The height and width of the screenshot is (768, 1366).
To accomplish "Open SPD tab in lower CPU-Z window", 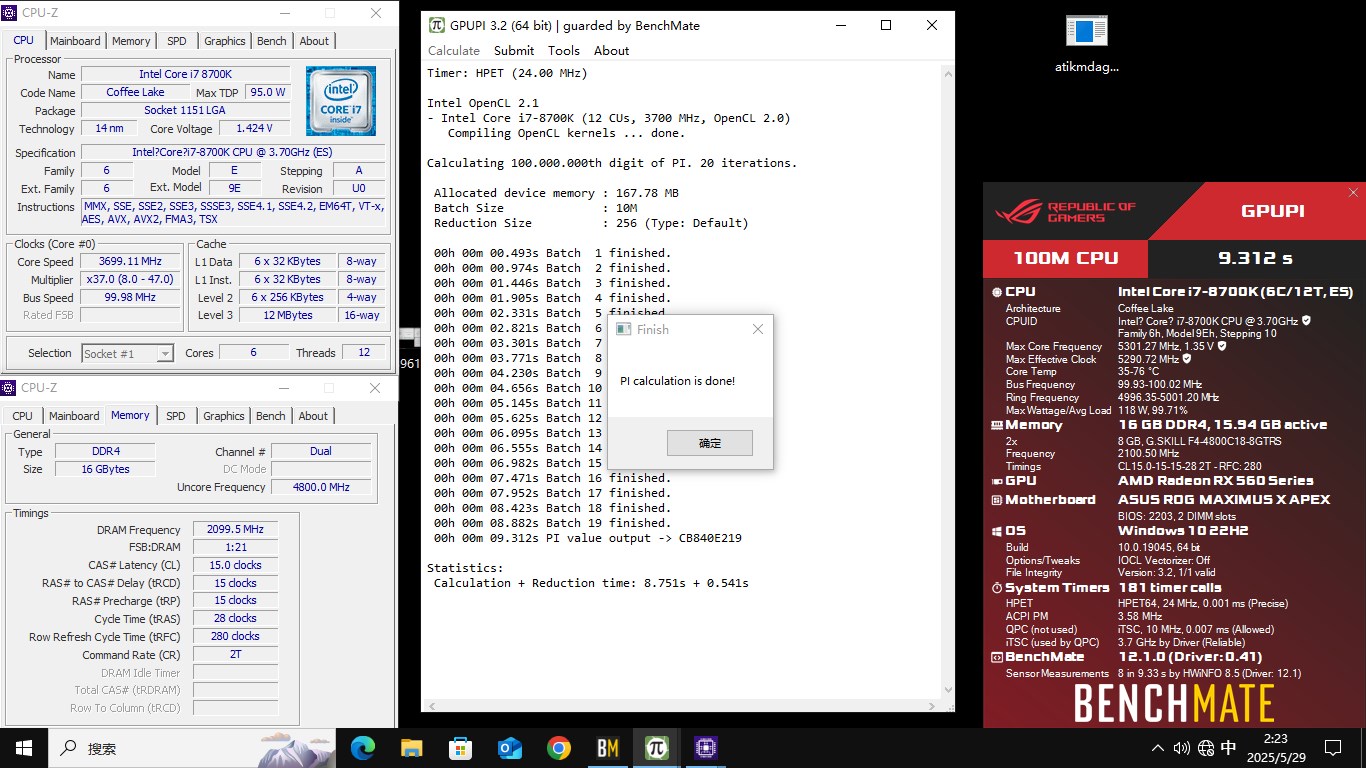I will 175,416.
